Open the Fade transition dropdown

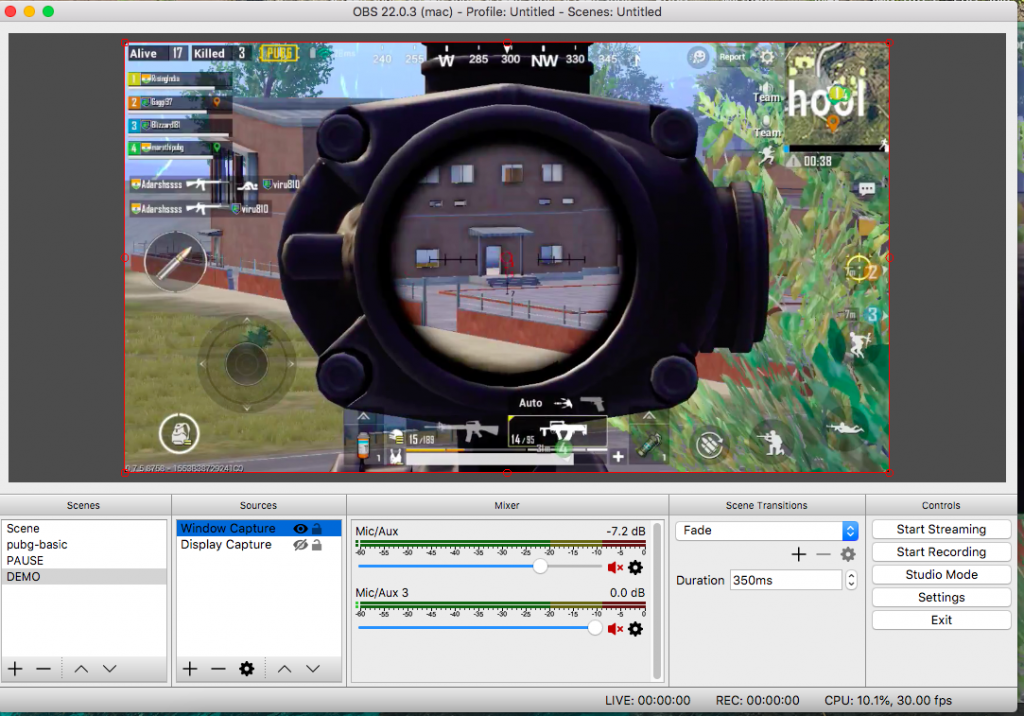coord(767,530)
